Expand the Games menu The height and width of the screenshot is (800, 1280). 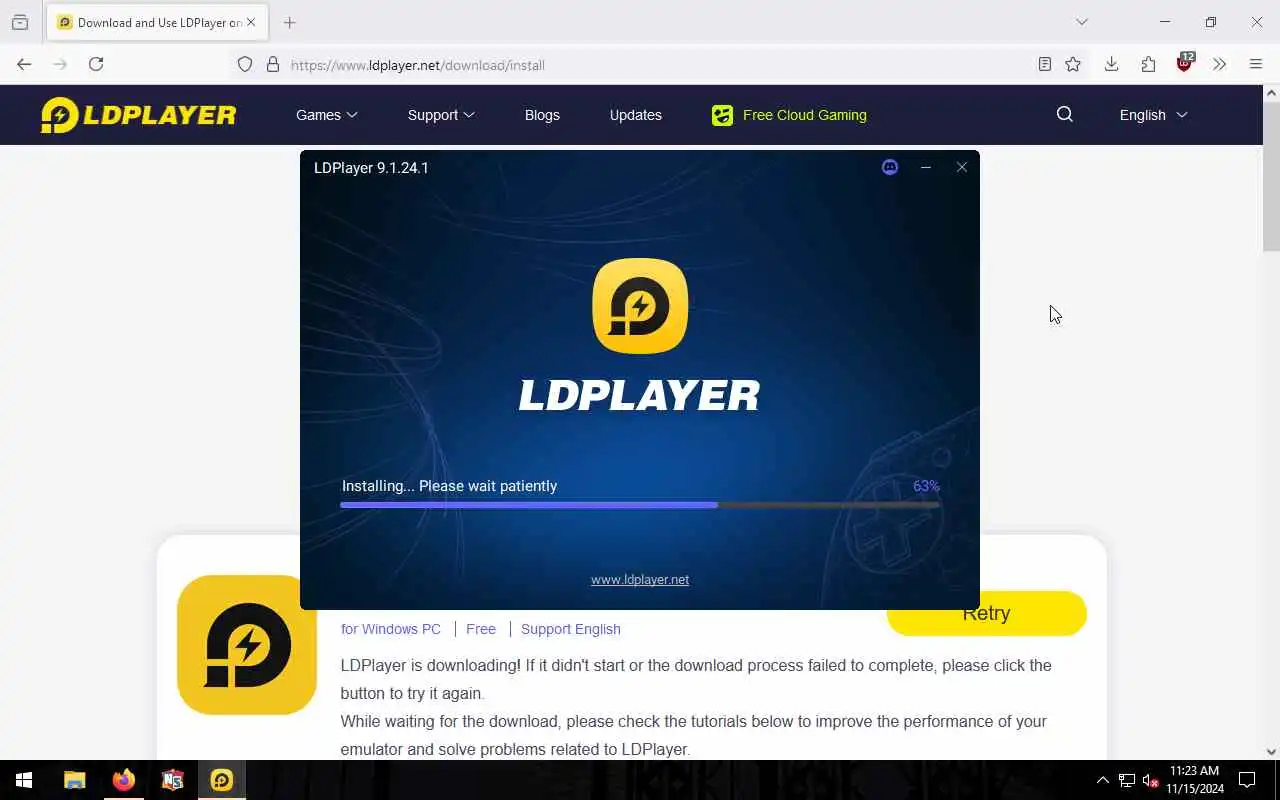[x=326, y=115]
